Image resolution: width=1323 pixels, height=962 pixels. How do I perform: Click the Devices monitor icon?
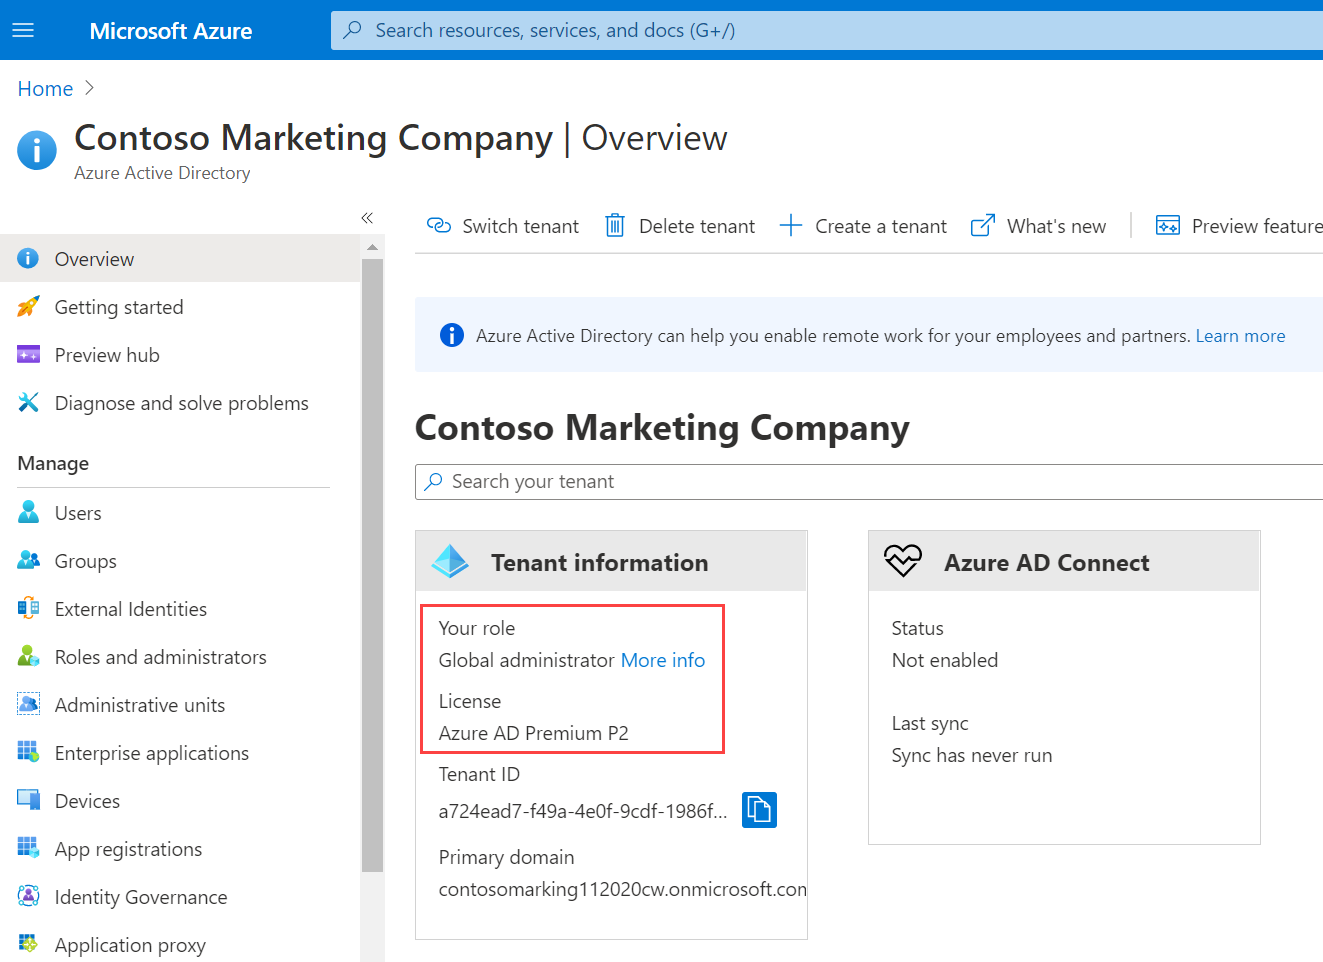(28, 801)
